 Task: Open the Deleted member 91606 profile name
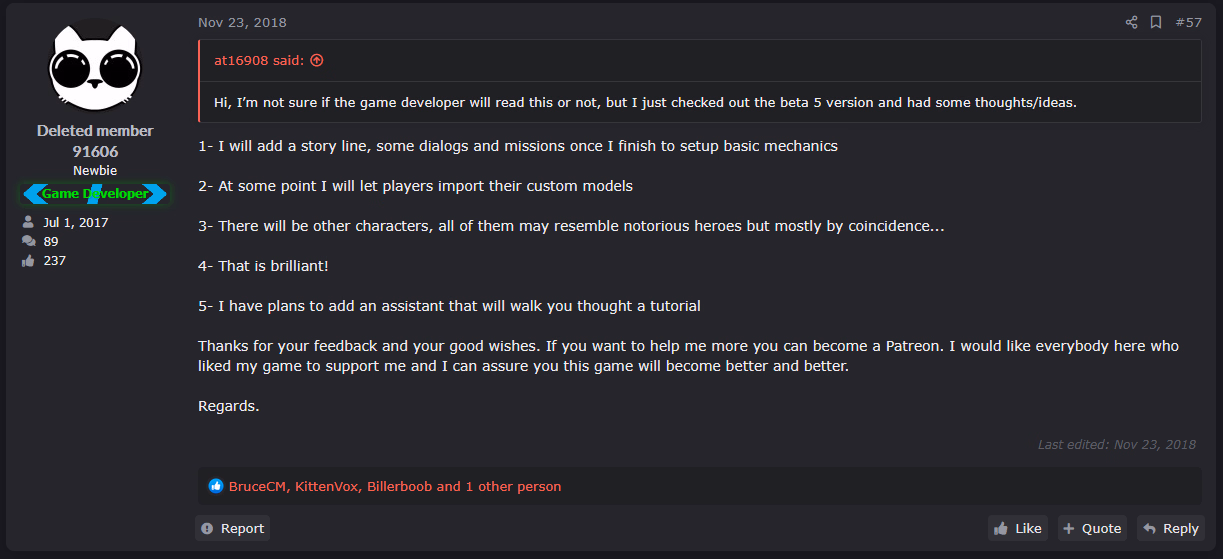(95, 141)
